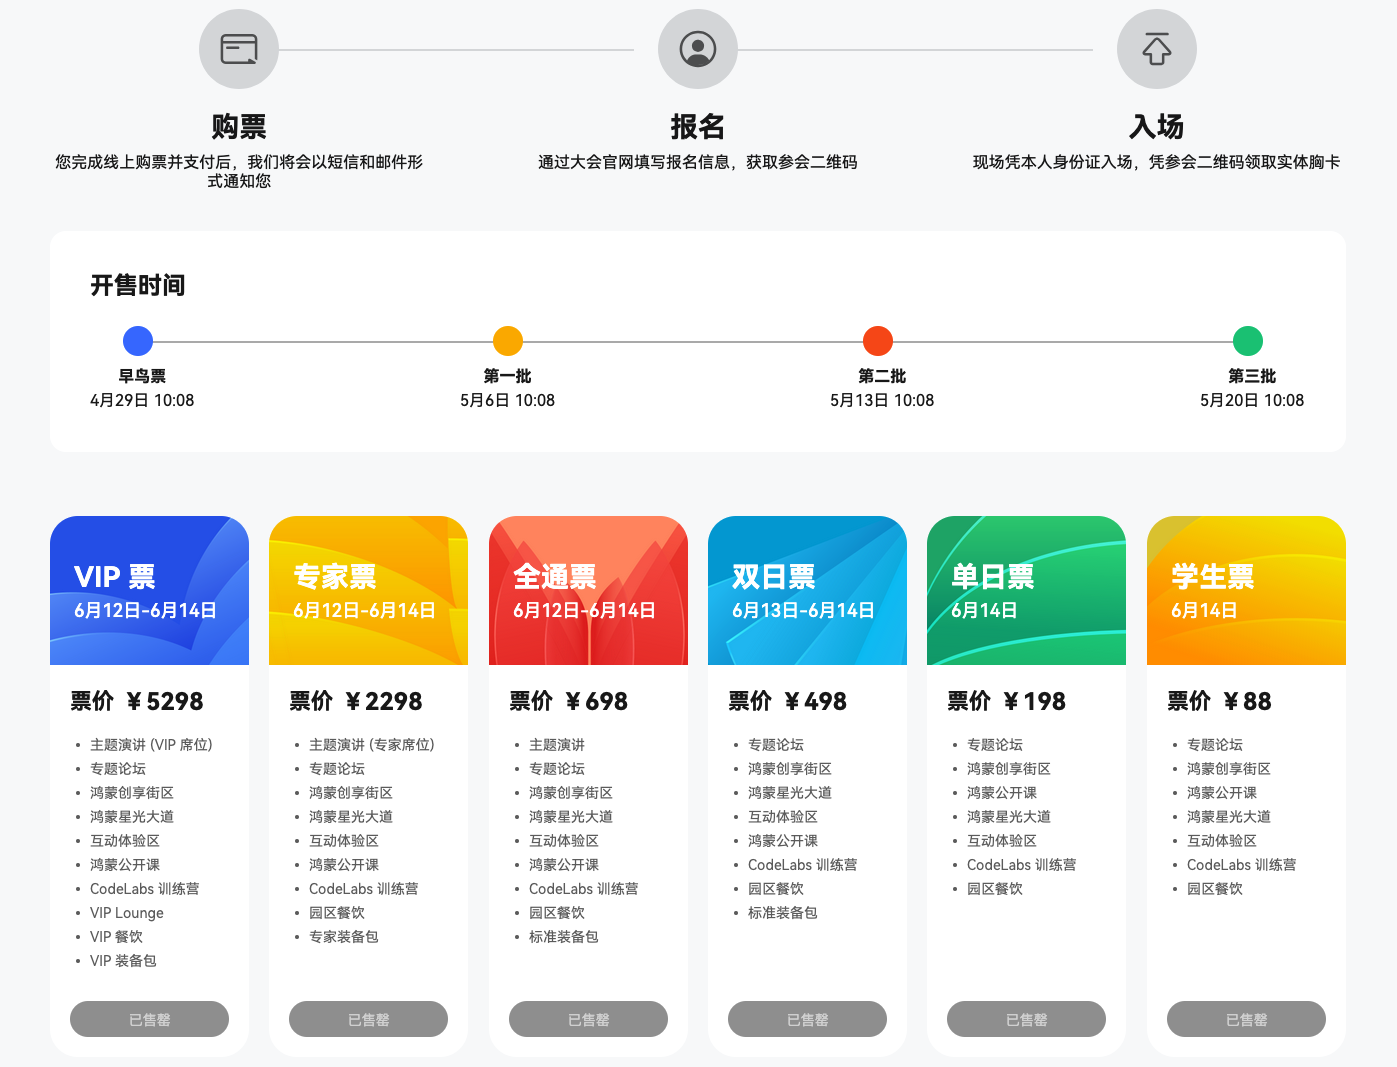
Task: Click the 票价 ¥198 price
Action: tap(1007, 701)
